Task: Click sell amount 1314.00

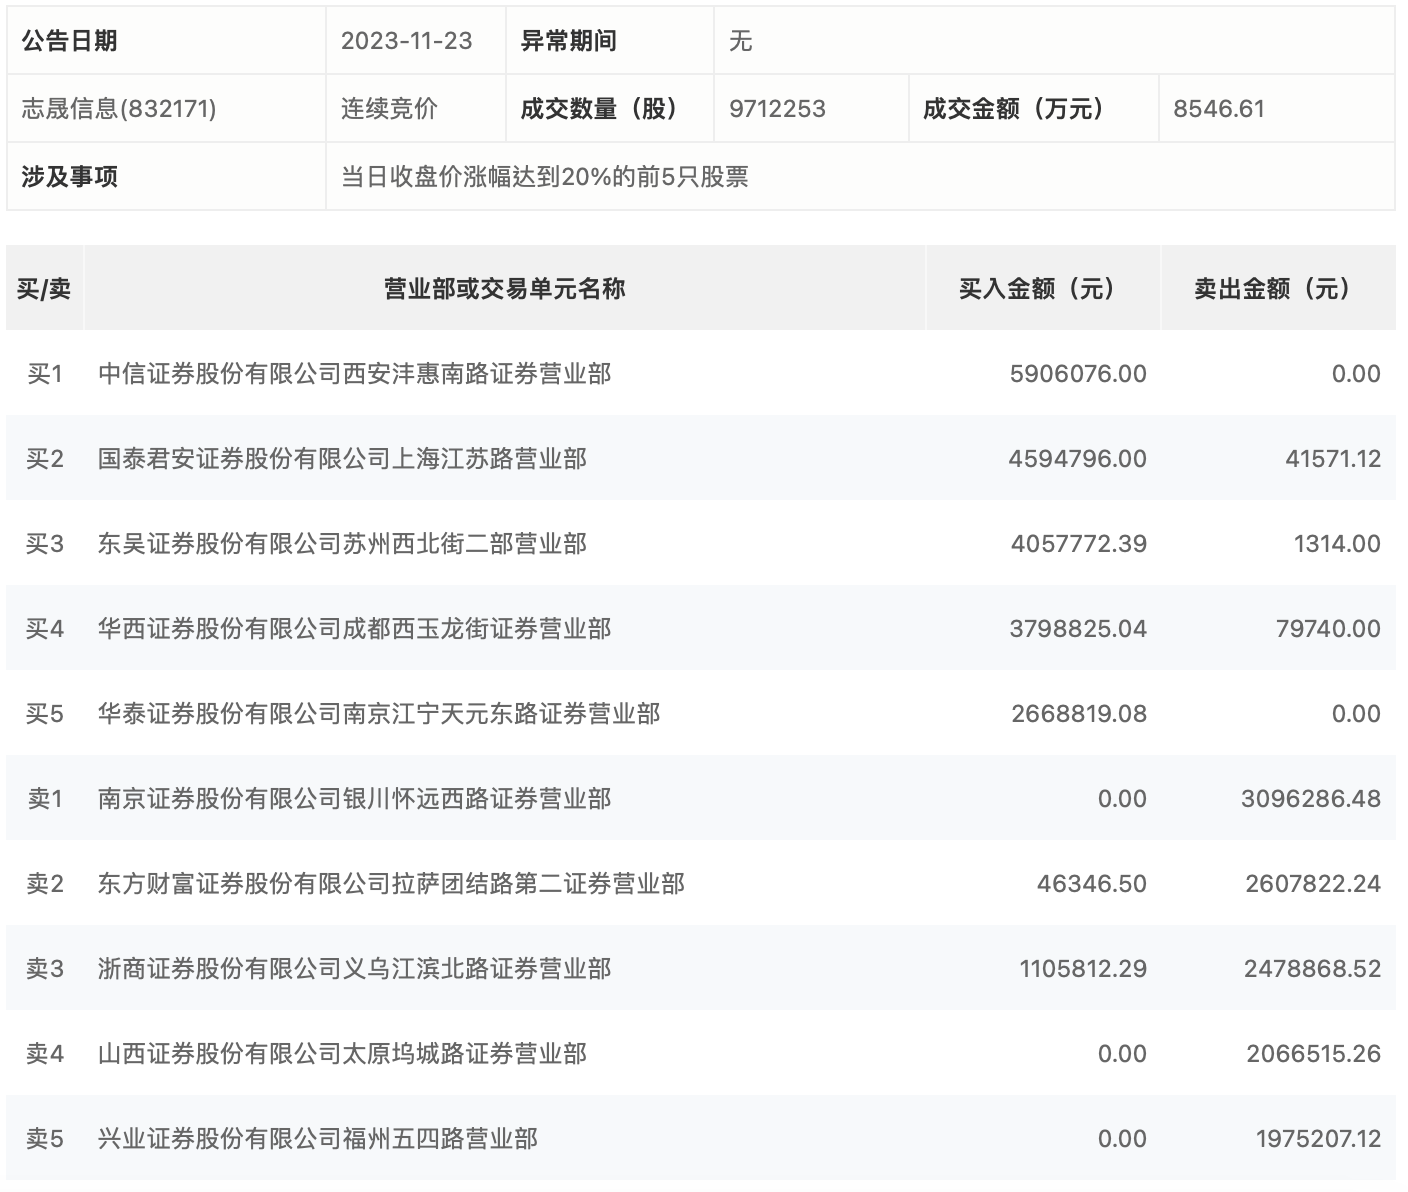Action: click(1337, 544)
